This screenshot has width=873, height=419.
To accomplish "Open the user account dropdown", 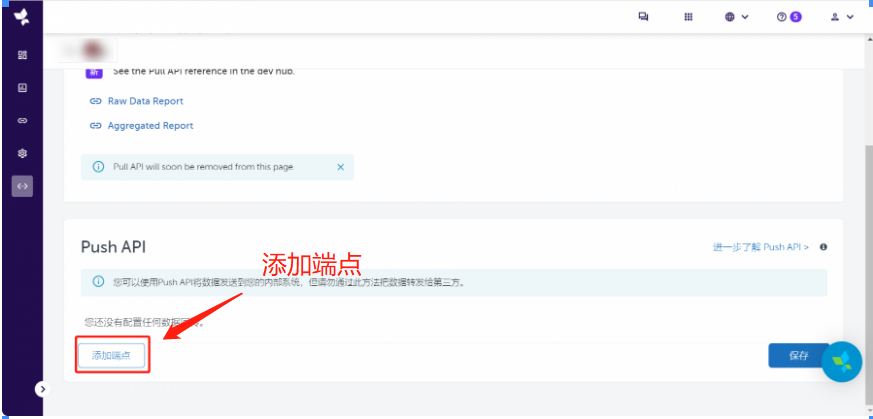I will click(842, 17).
